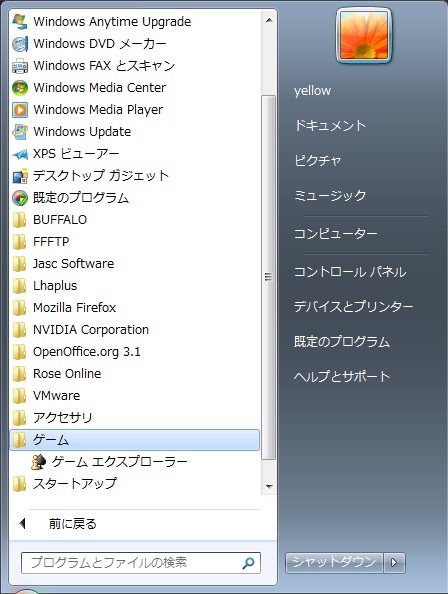
Task: Launch Windows FAX とスキャン entry text
Action: point(104,66)
